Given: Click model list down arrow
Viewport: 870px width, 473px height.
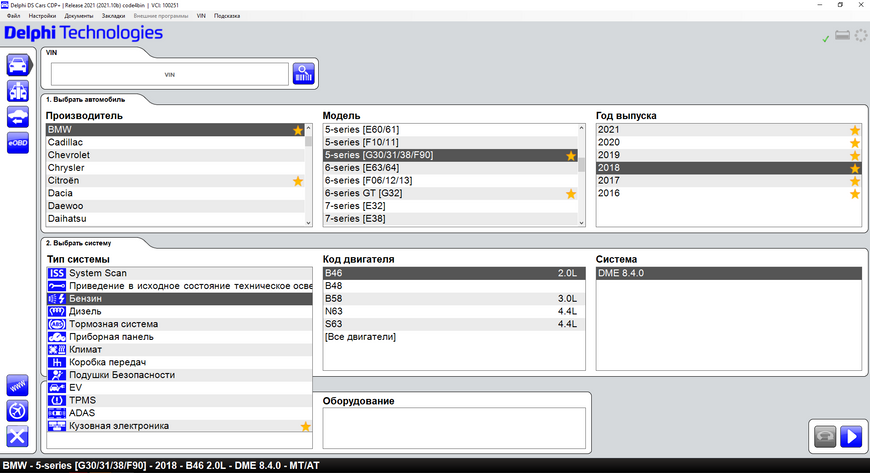Looking at the screenshot, I should tap(581, 223).
